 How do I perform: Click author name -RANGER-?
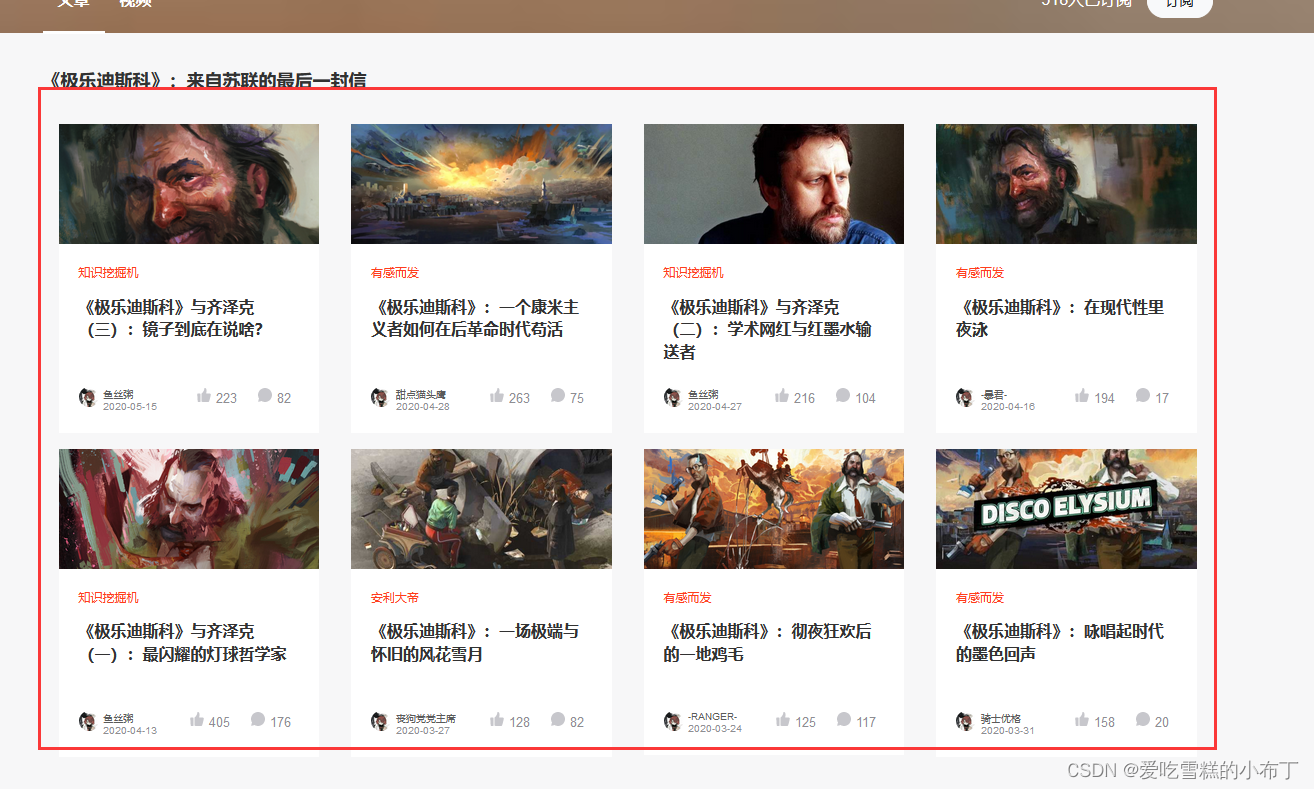point(712,717)
